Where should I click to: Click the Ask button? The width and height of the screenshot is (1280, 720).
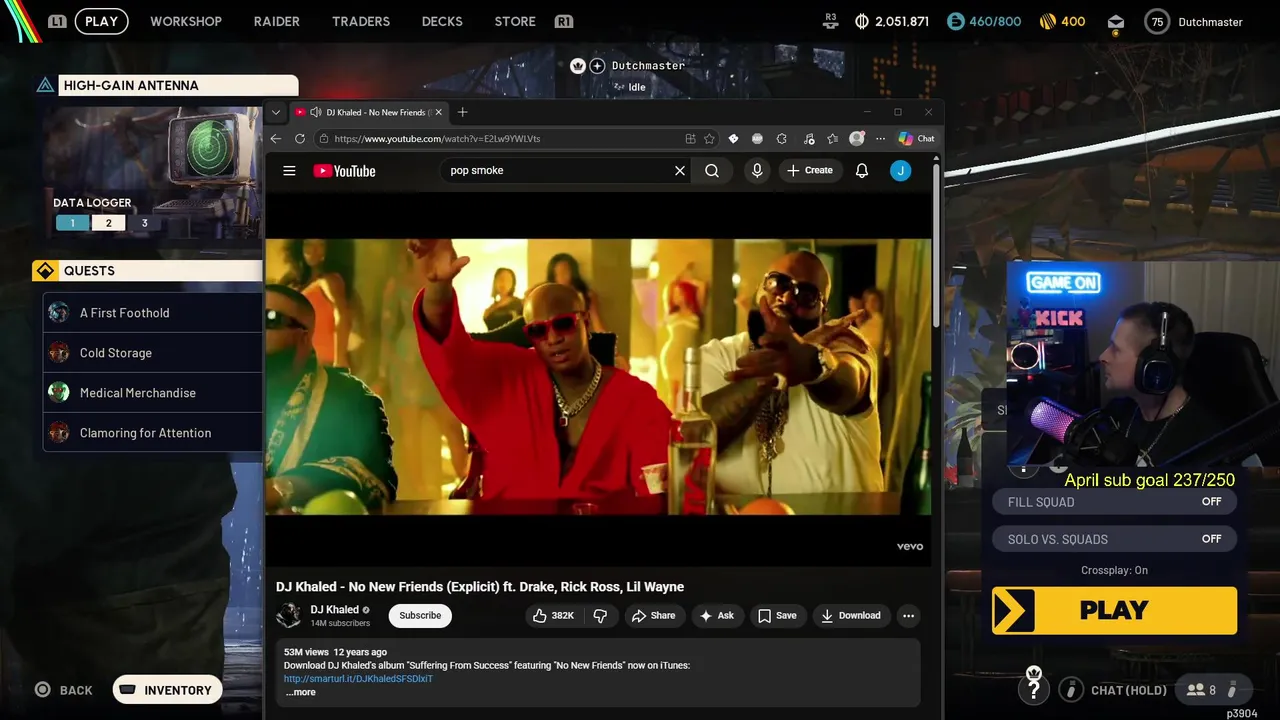pos(717,616)
